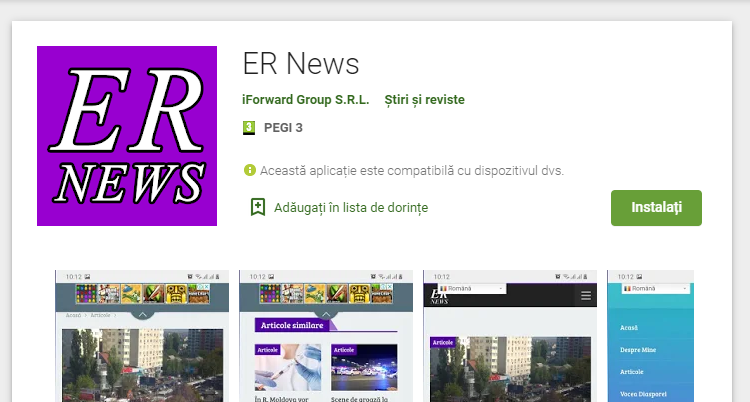The width and height of the screenshot is (750, 402).
Task: Select the Articole menu entry in fourth screenshot
Action: click(x=632, y=371)
